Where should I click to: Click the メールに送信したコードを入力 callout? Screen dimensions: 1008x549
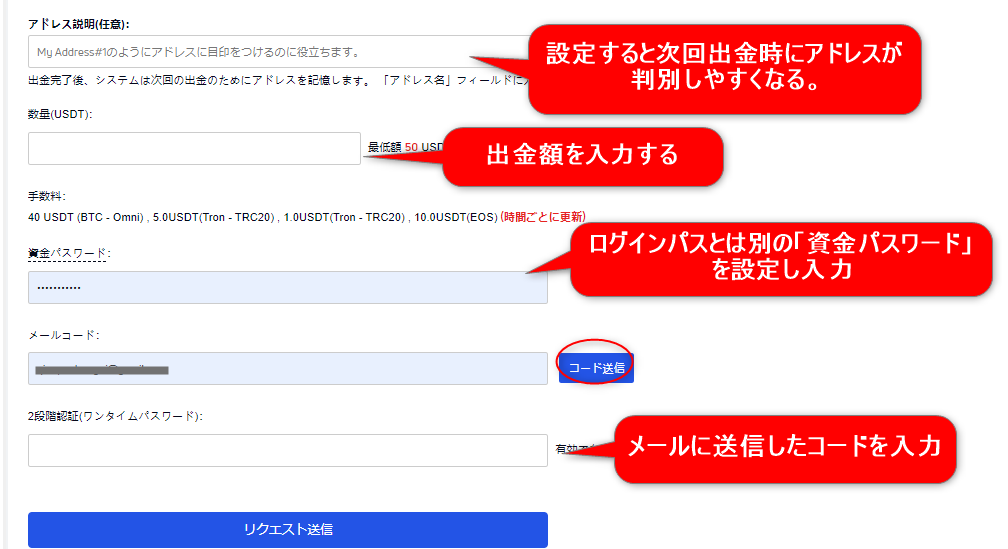783,446
